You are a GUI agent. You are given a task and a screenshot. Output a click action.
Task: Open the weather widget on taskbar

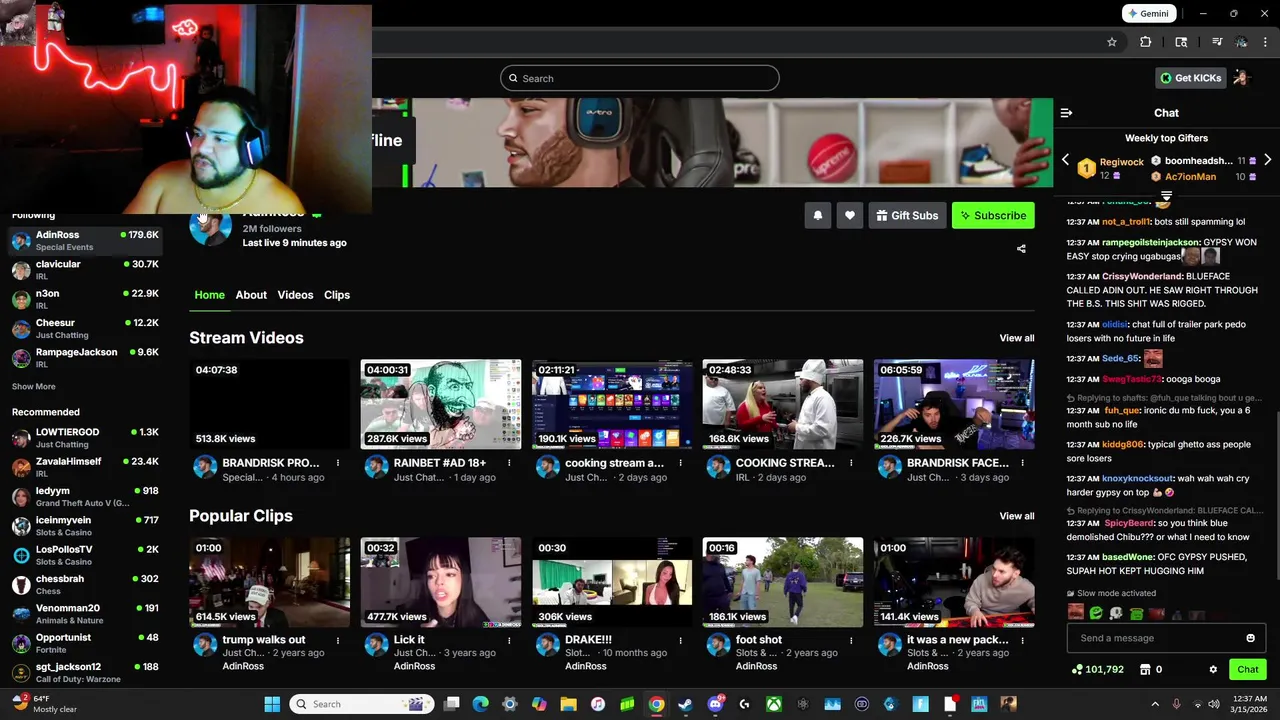pyautogui.click(x=44, y=704)
